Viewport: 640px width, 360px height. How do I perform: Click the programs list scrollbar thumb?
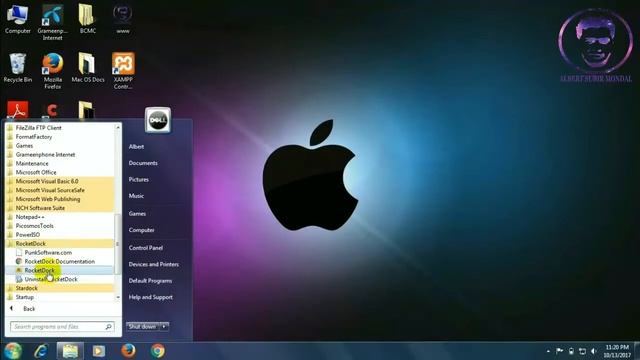coord(118,244)
